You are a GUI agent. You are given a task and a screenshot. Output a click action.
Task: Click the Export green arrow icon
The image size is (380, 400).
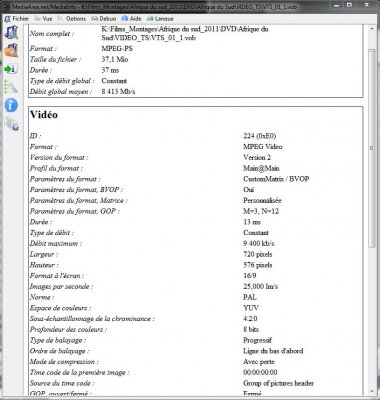(x=11, y=69)
